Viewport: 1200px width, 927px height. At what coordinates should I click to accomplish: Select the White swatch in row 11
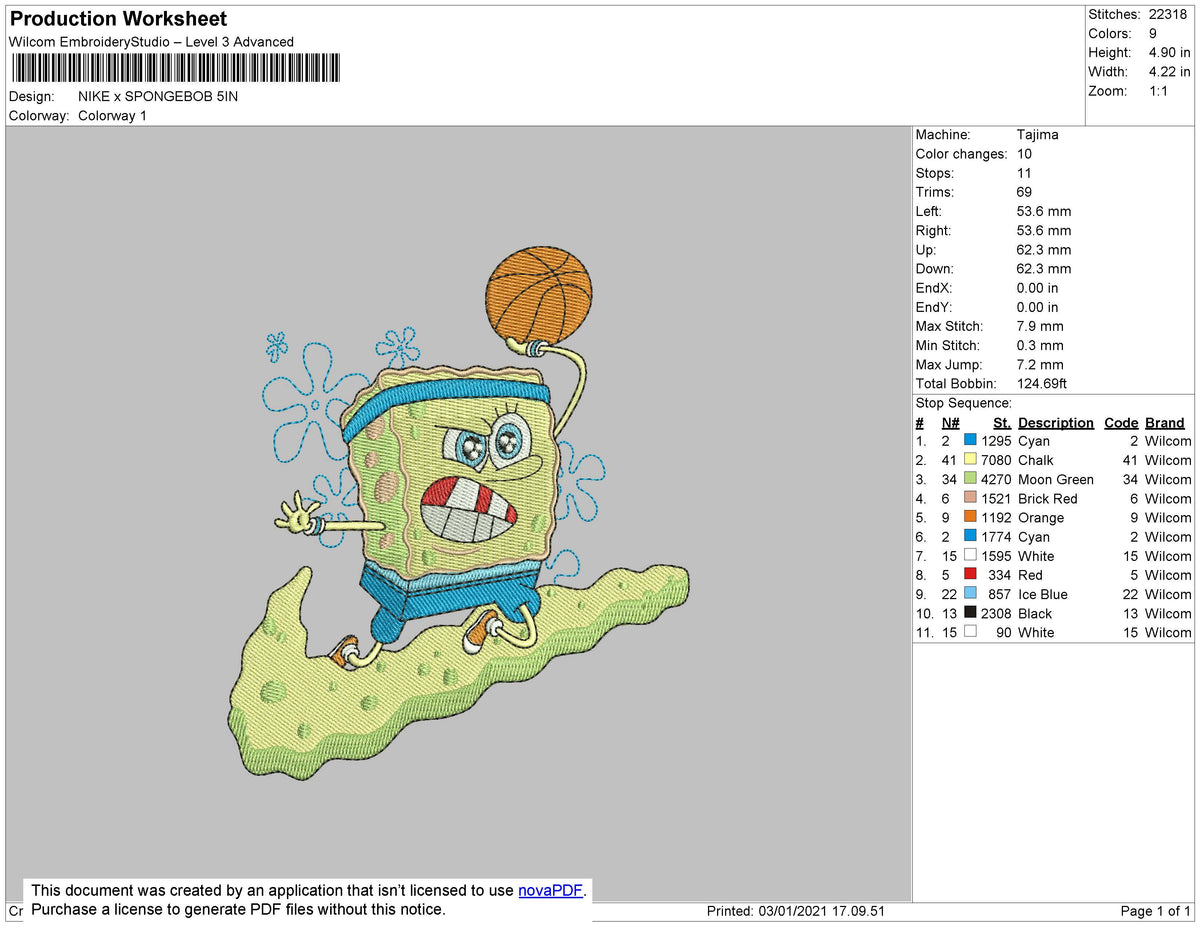click(x=969, y=632)
